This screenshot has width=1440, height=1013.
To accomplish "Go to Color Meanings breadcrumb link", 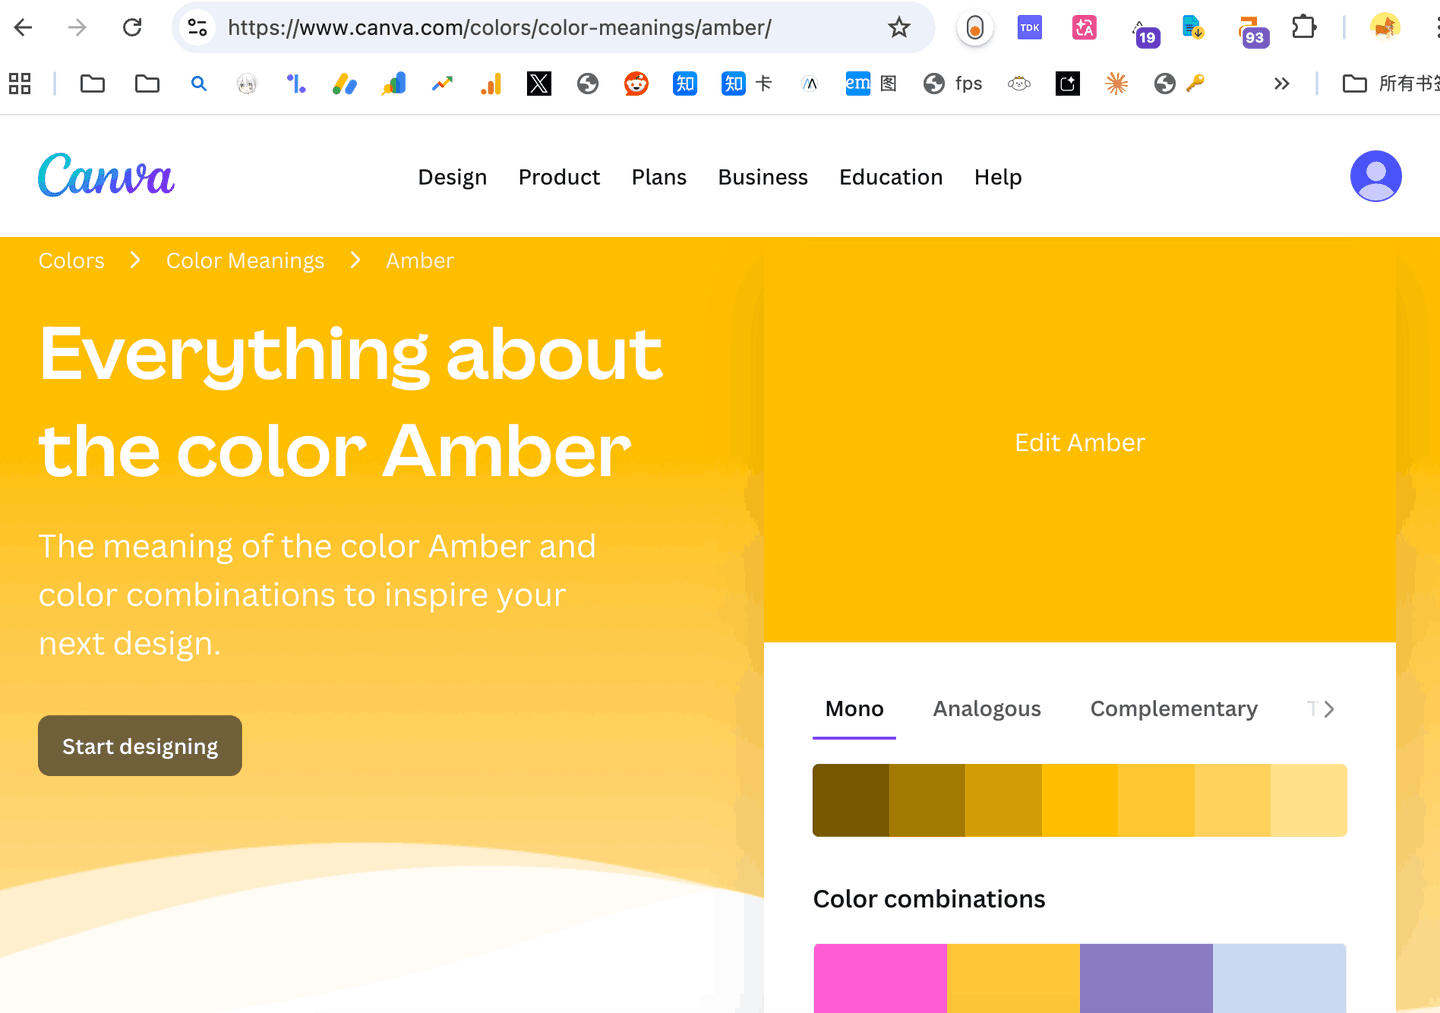I will tap(245, 261).
